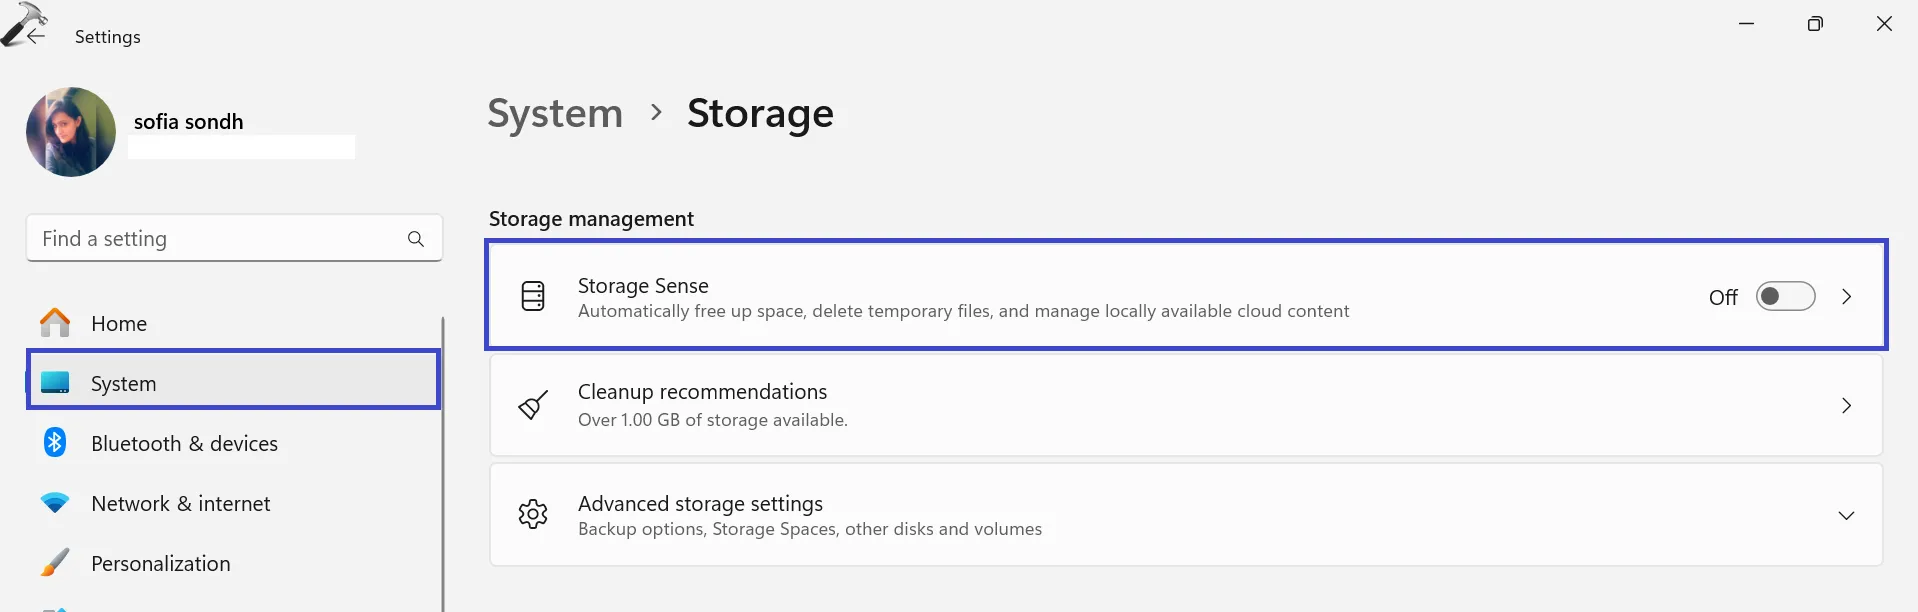
Task: Click System in the breadcrumb
Action: pyautogui.click(x=555, y=113)
